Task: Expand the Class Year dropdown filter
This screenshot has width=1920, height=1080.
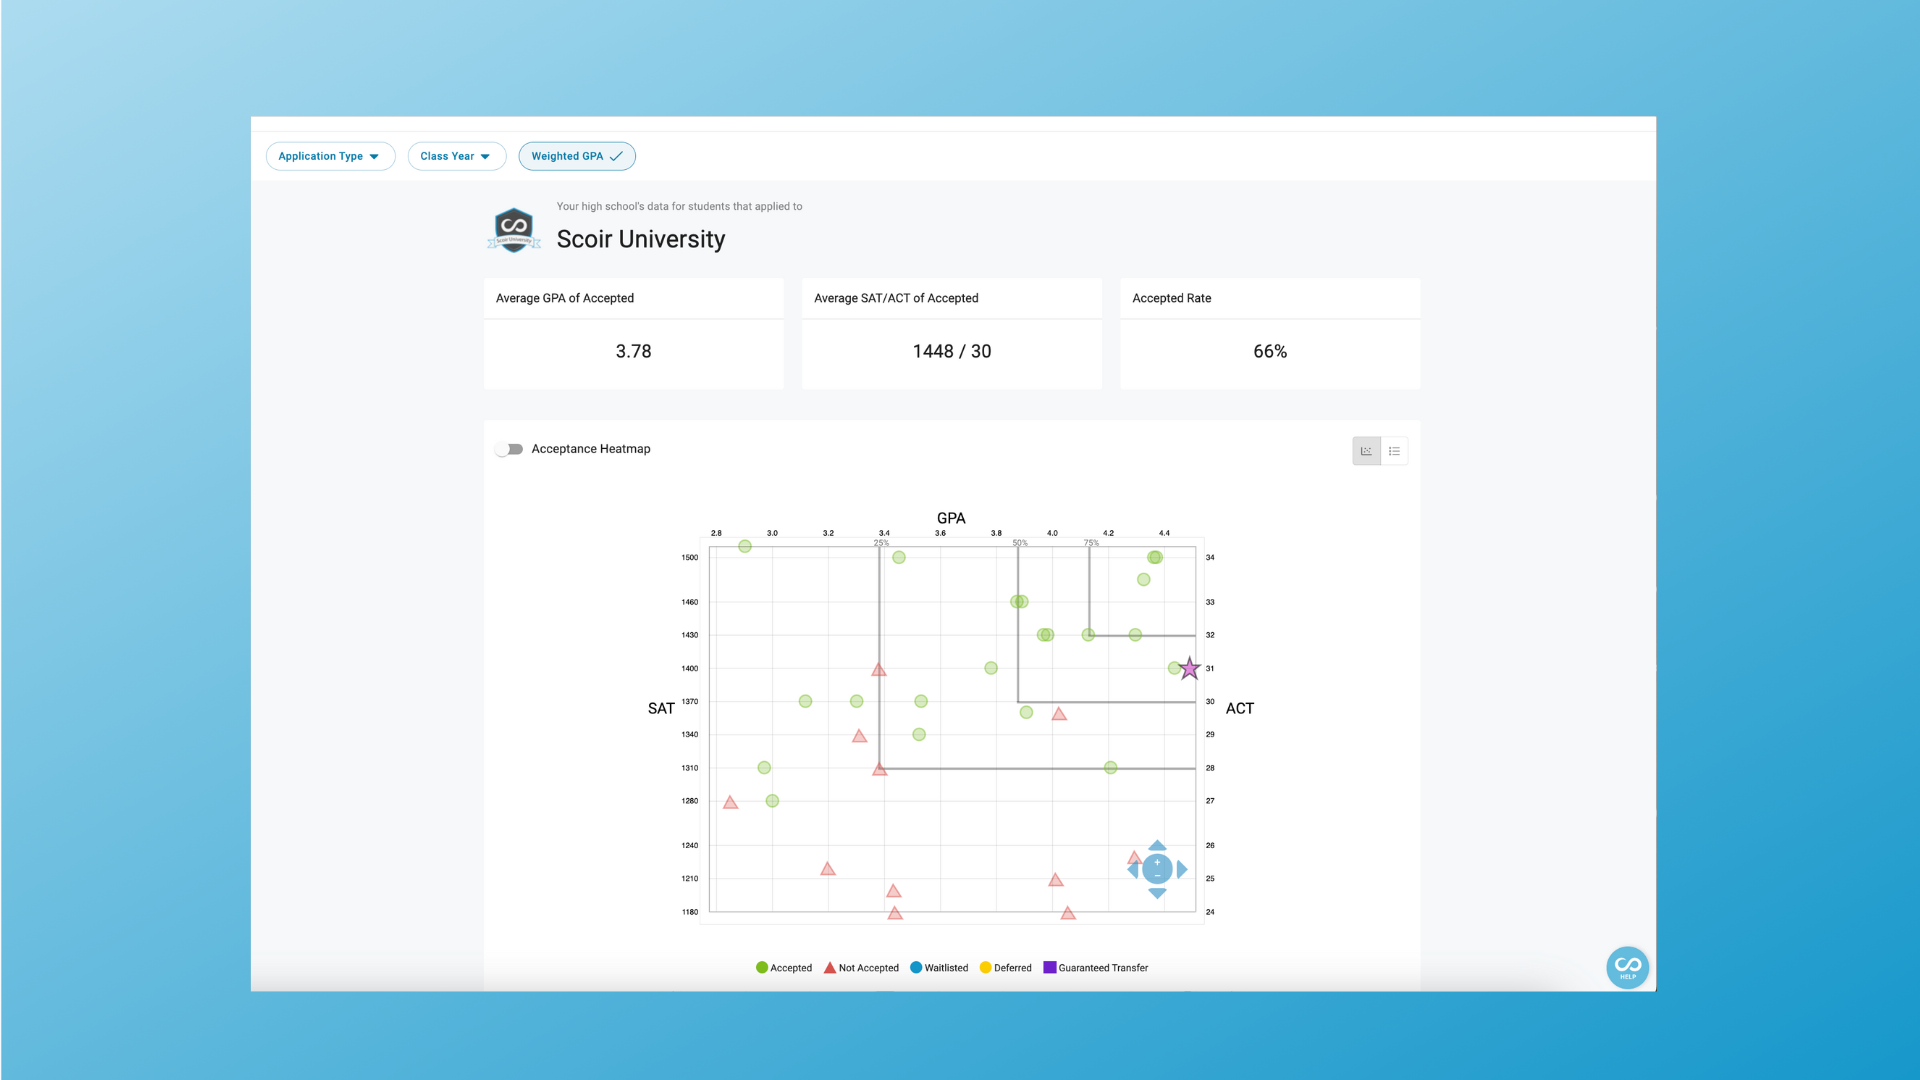Action: 455,156
